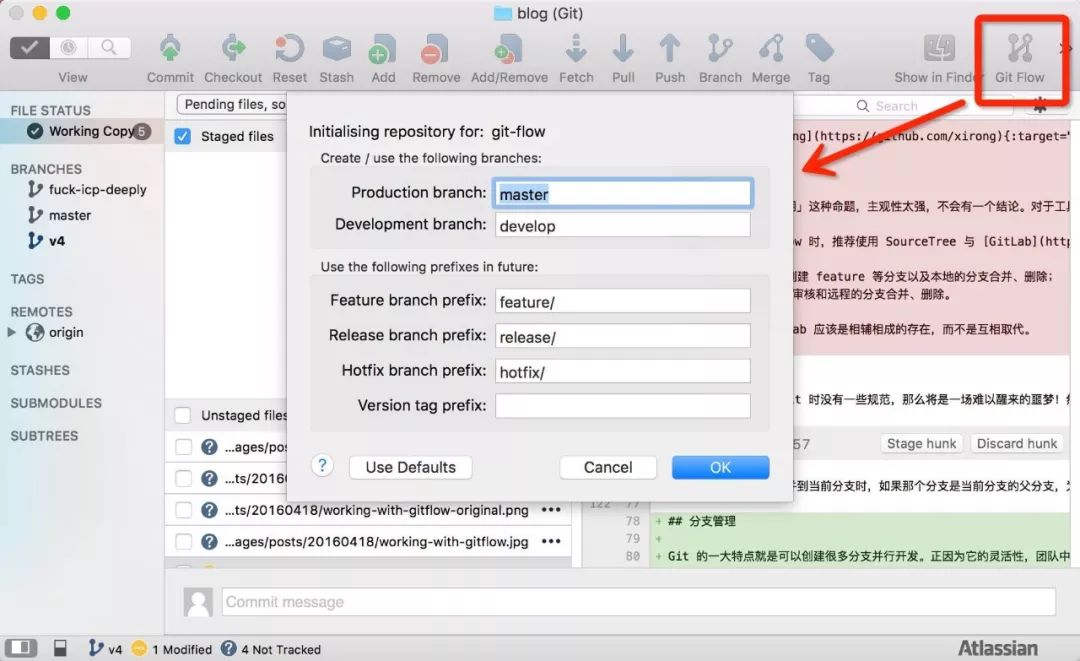
Task: Uncheck the Staged files checkbox
Action: click(183, 136)
